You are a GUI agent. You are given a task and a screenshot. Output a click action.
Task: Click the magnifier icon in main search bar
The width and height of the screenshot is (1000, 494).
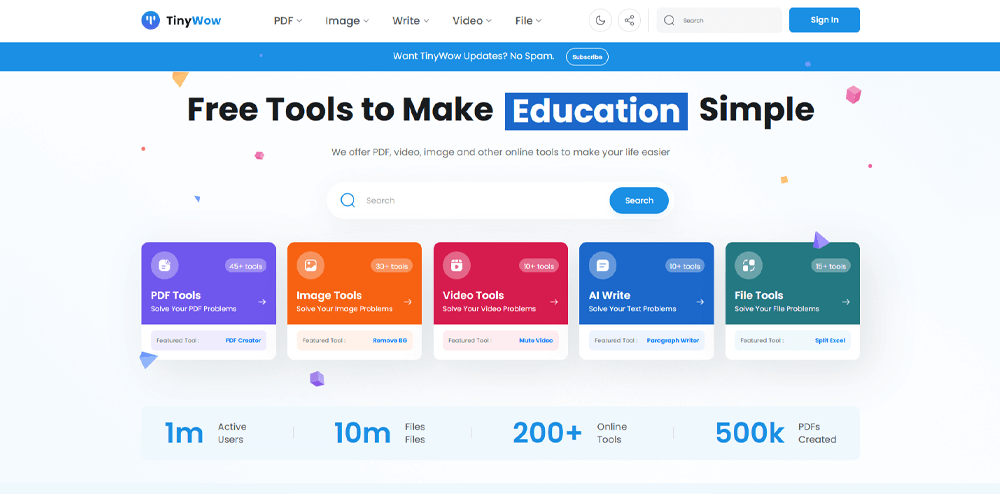(348, 200)
